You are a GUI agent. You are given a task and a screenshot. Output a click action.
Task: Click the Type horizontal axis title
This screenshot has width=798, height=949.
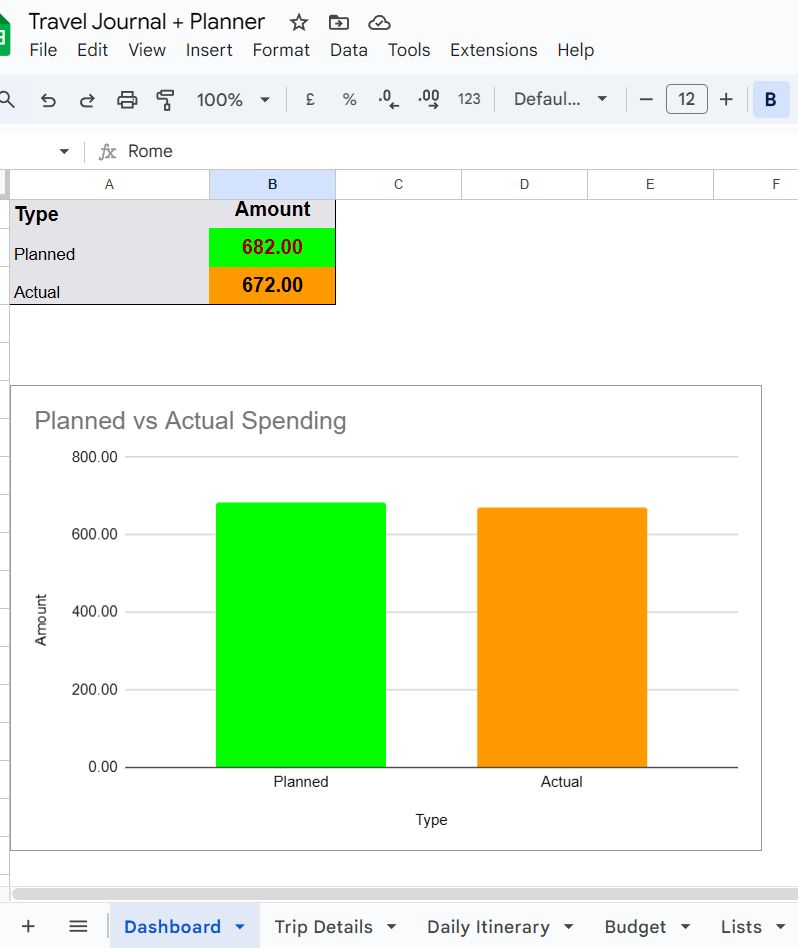[431, 820]
